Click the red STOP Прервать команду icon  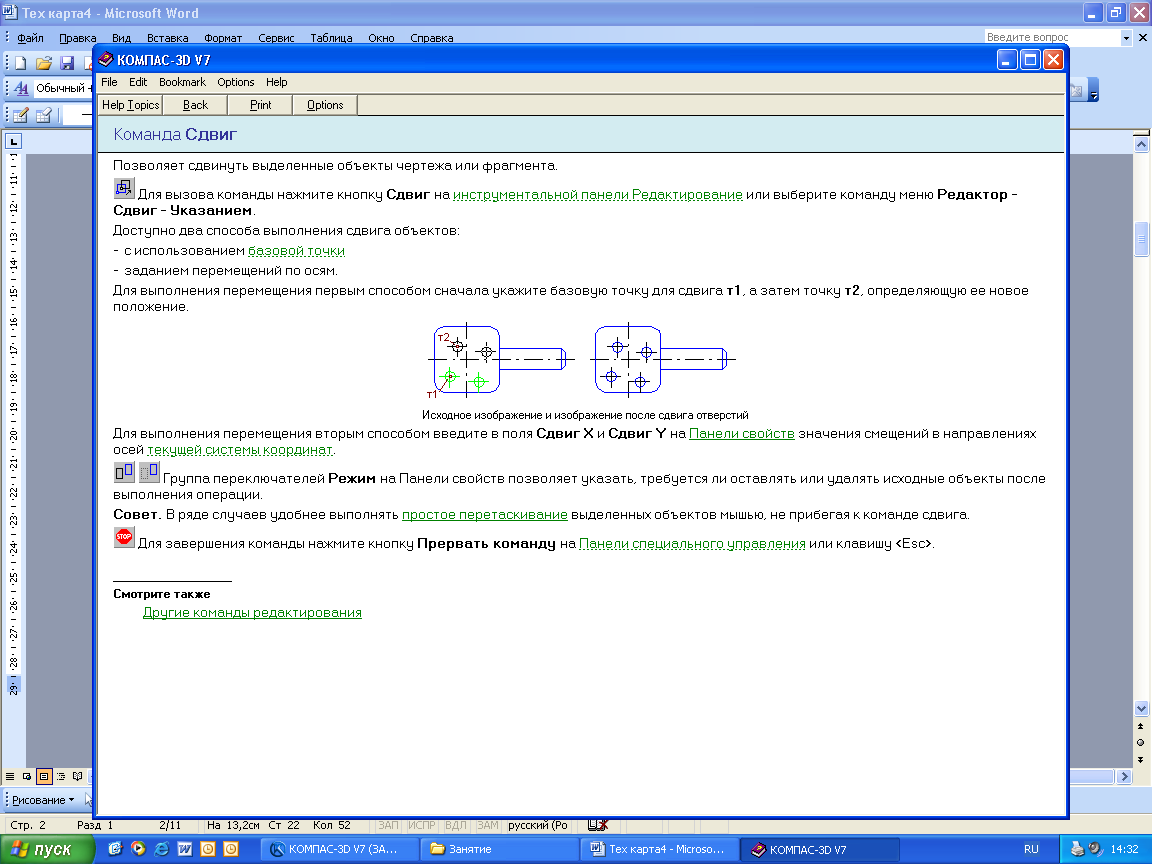point(124,537)
